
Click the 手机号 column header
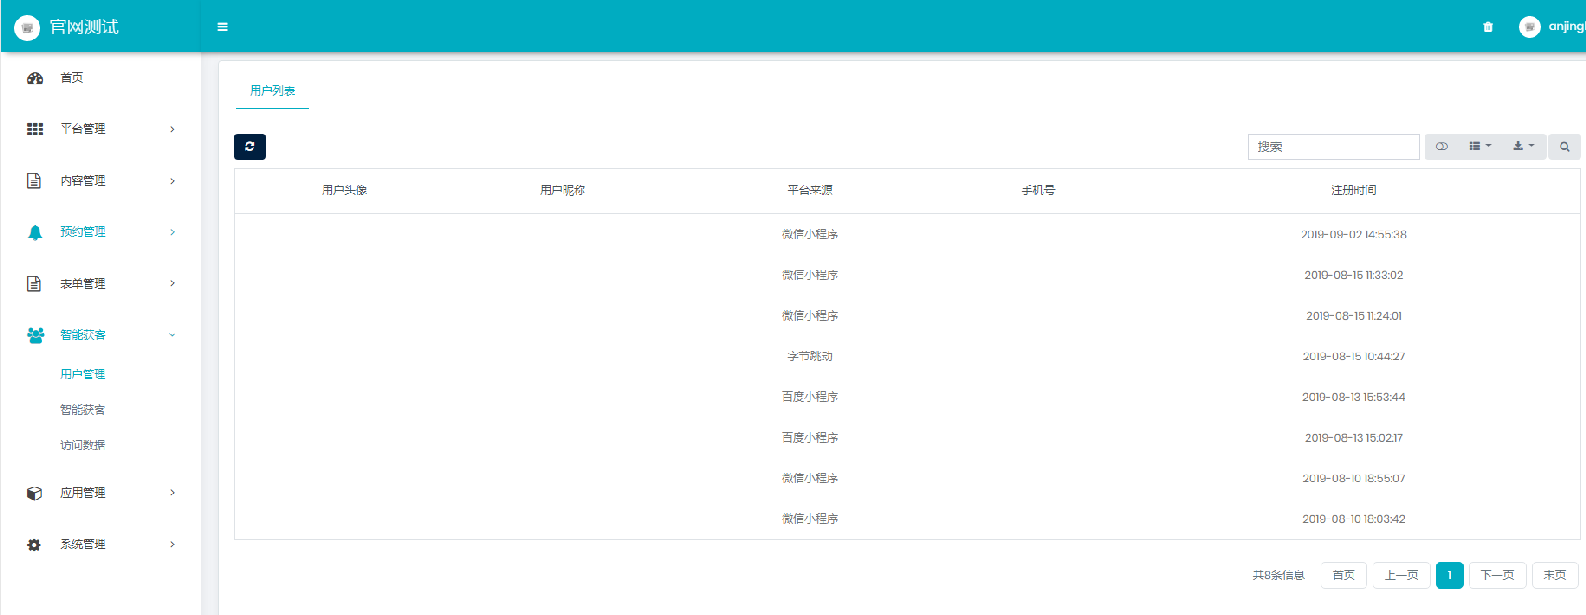(x=1038, y=190)
